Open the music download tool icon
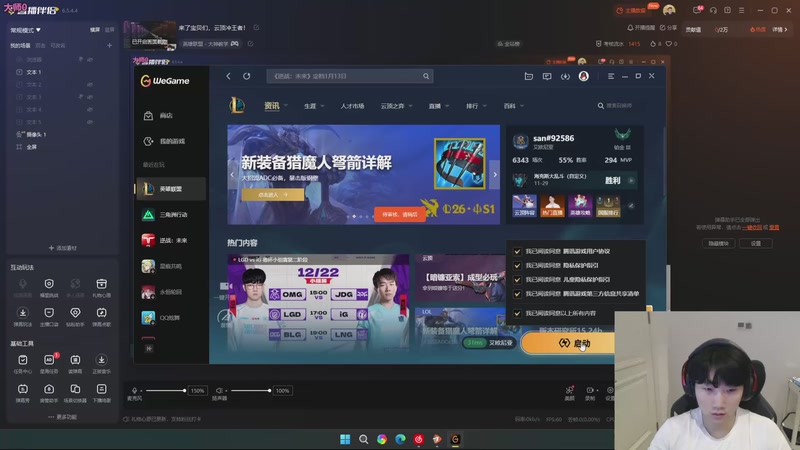800x450 pixels. point(102,361)
